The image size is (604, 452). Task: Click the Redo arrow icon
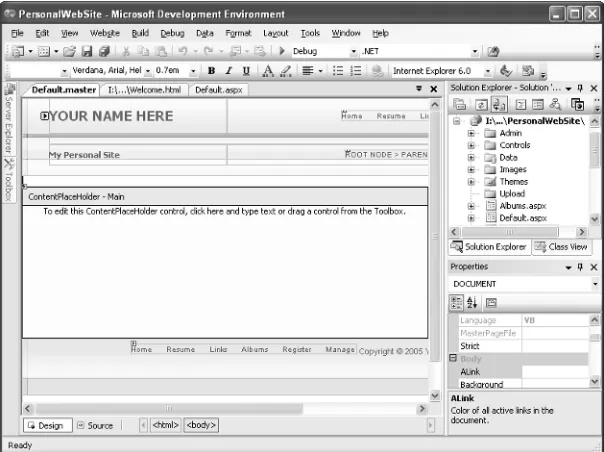[208, 51]
